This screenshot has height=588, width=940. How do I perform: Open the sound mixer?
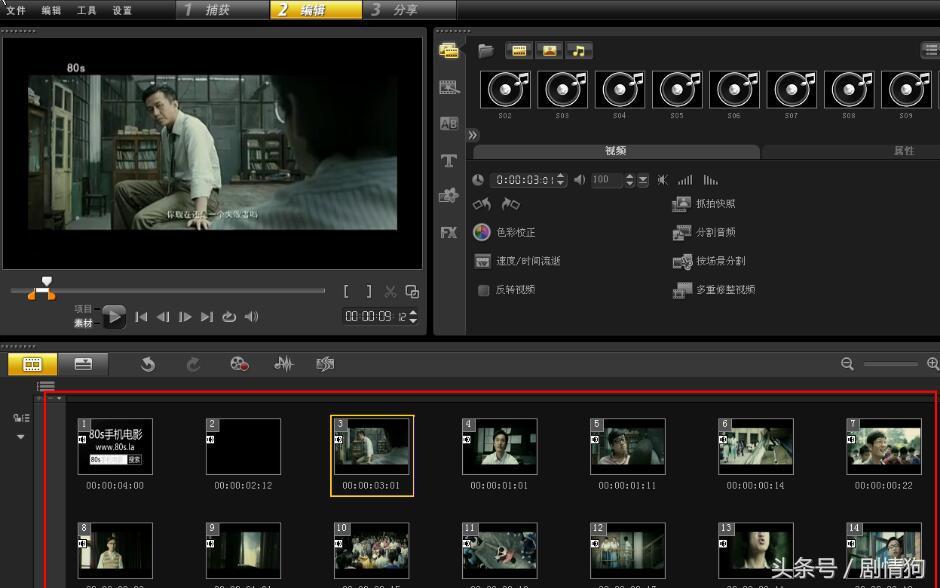(284, 364)
